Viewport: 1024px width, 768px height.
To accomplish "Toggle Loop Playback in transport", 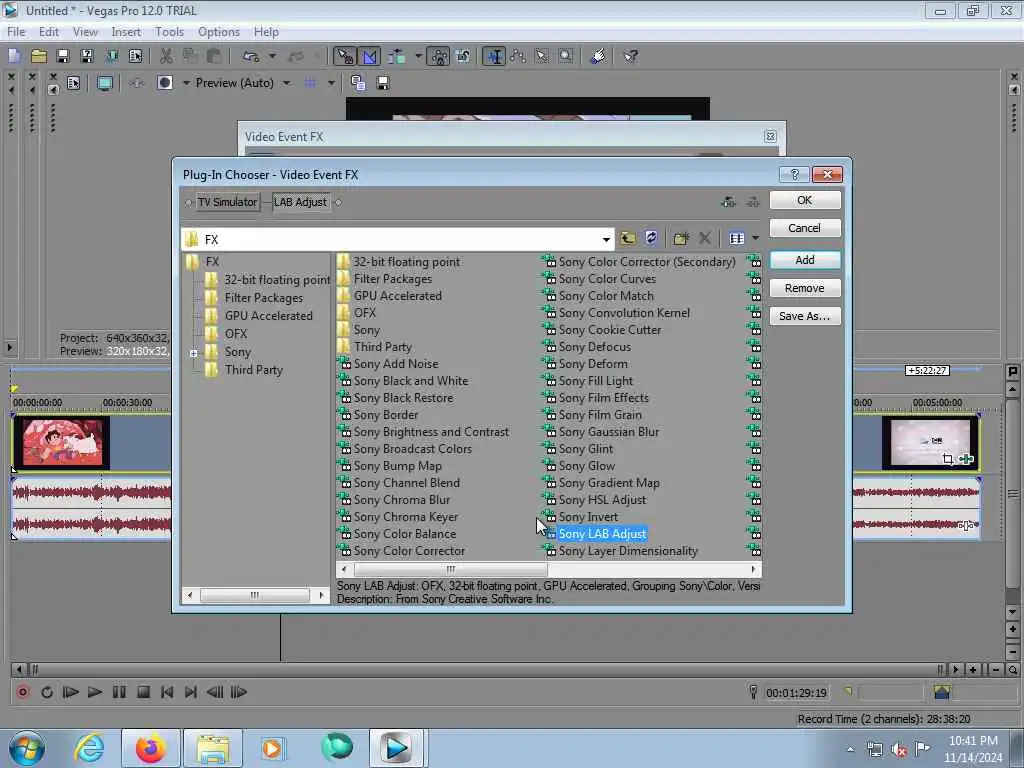I will [47, 692].
